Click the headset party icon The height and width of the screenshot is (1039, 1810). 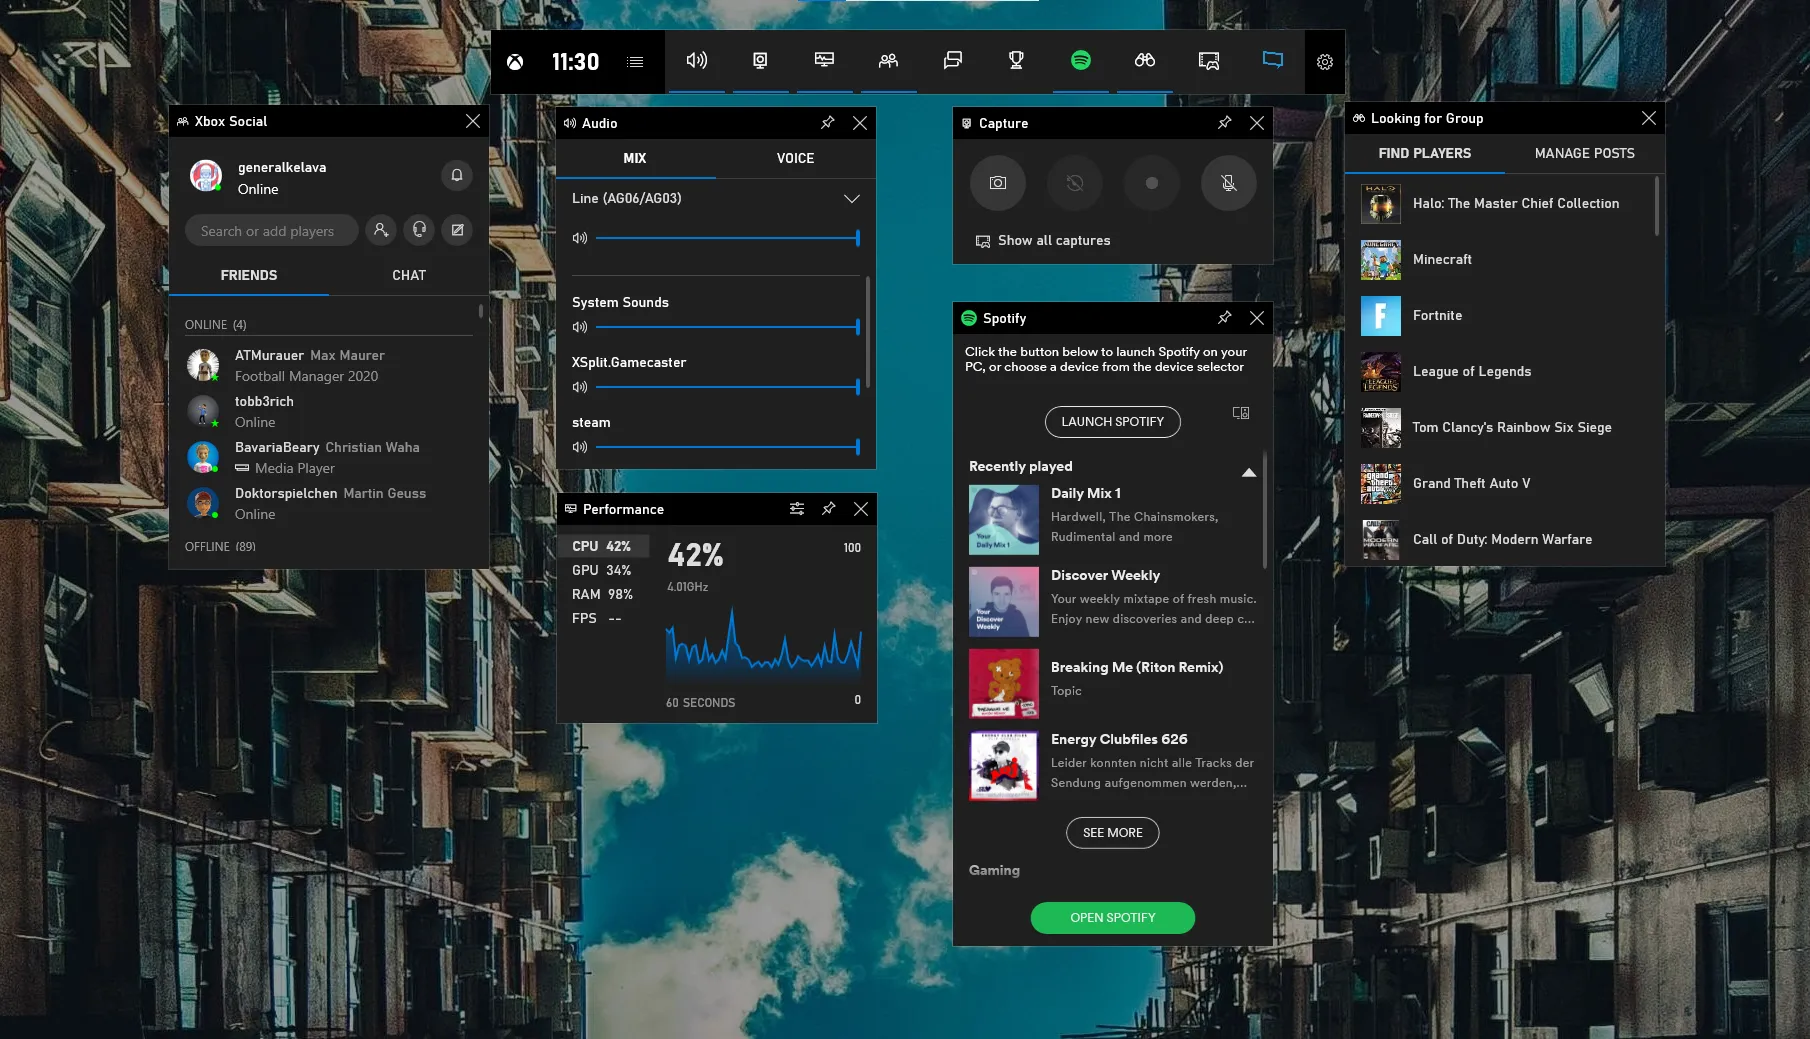click(419, 230)
